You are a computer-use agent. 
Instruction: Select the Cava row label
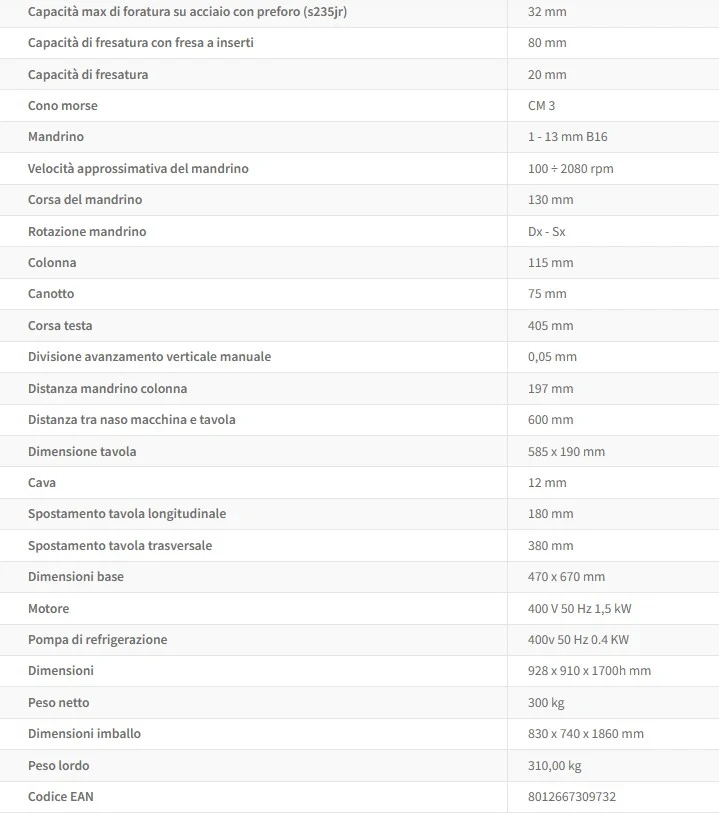click(42, 482)
